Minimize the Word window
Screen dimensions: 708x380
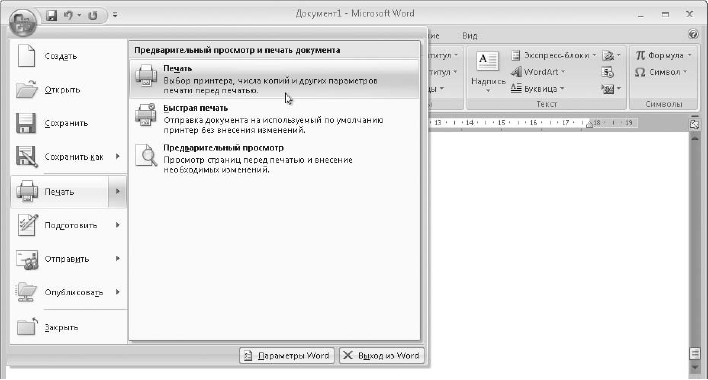[641, 15]
